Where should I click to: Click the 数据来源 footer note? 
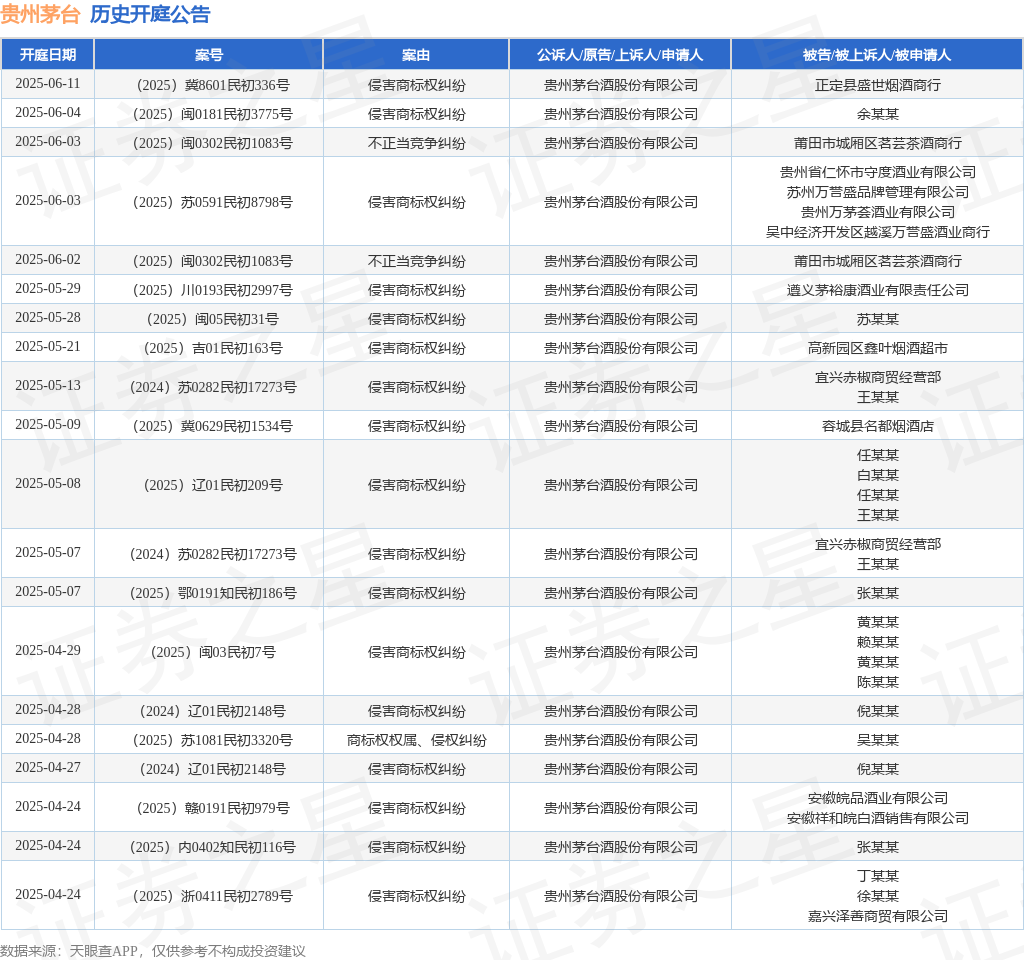(153, 951)
